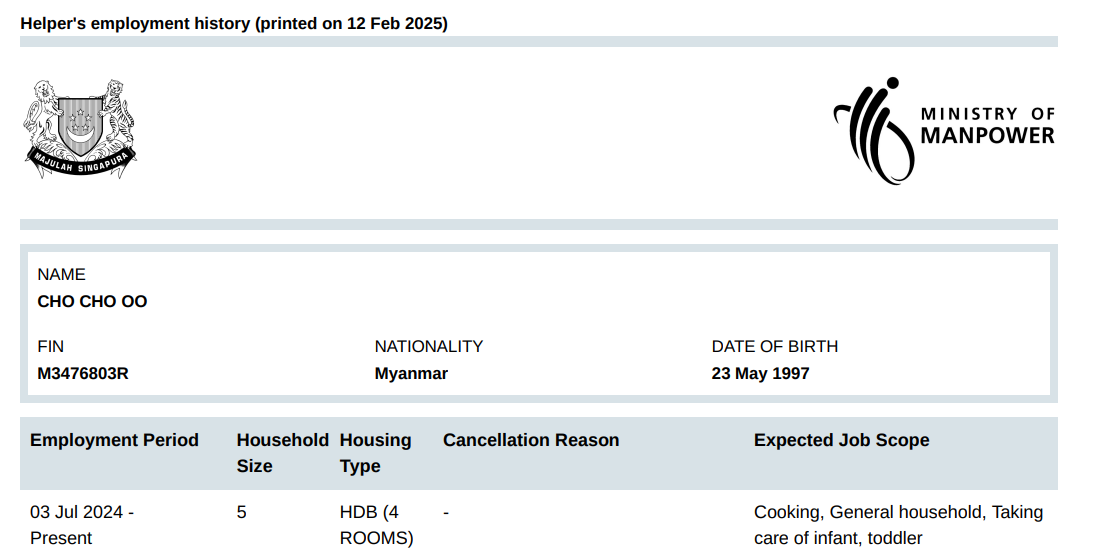Click the Employment Period column header
Image resolution: width=1100 pixels, height=559 pixels.
pos(114,440)
